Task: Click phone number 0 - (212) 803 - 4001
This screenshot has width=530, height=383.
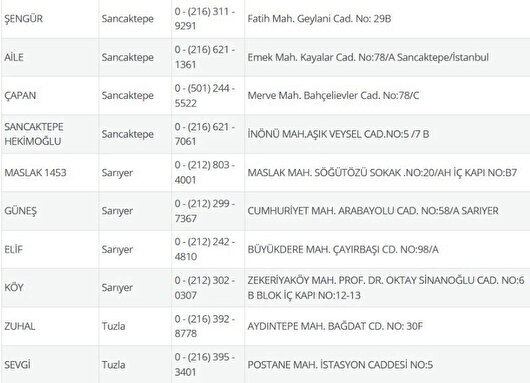Action: click(x=205, y=172)
